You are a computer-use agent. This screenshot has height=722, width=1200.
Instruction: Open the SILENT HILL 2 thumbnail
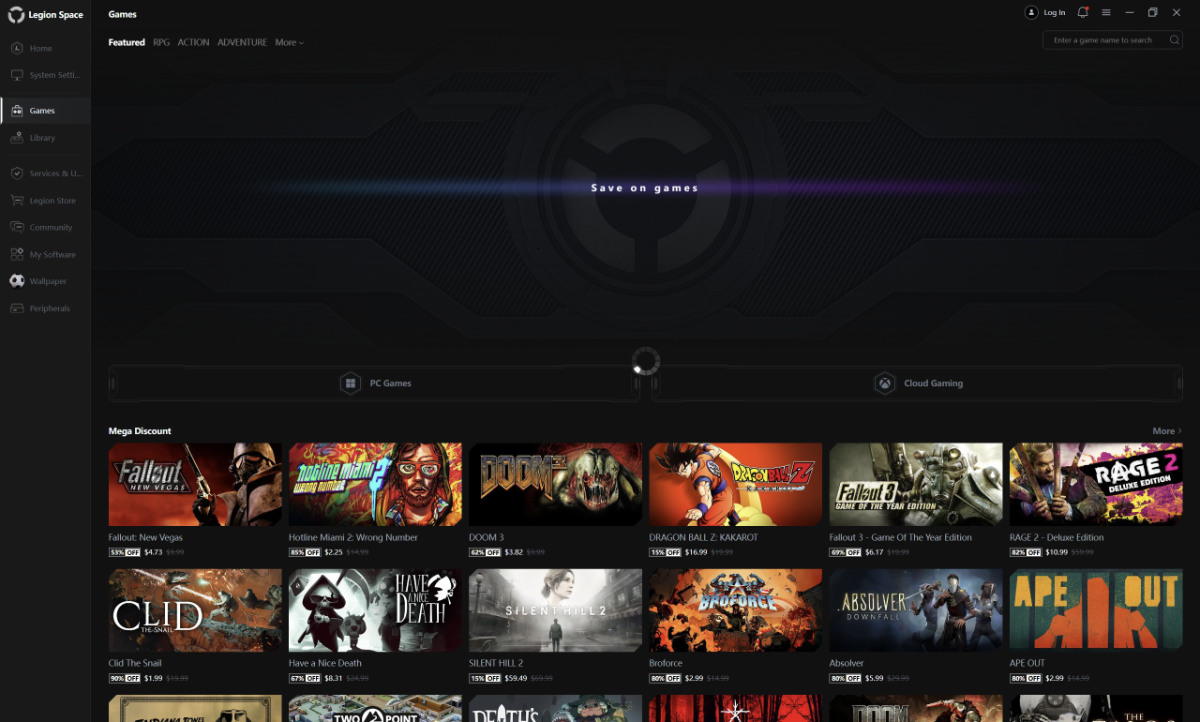click(555, 610)
